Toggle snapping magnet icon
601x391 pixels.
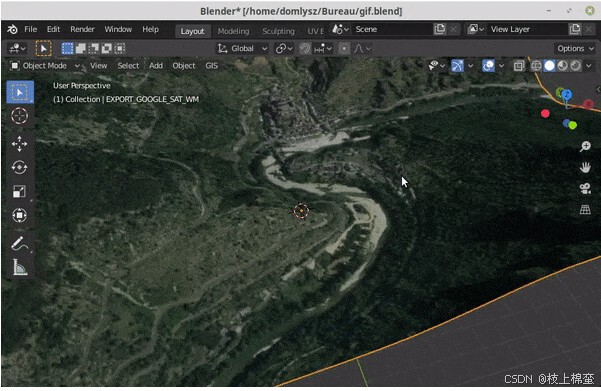coord(305,49)
